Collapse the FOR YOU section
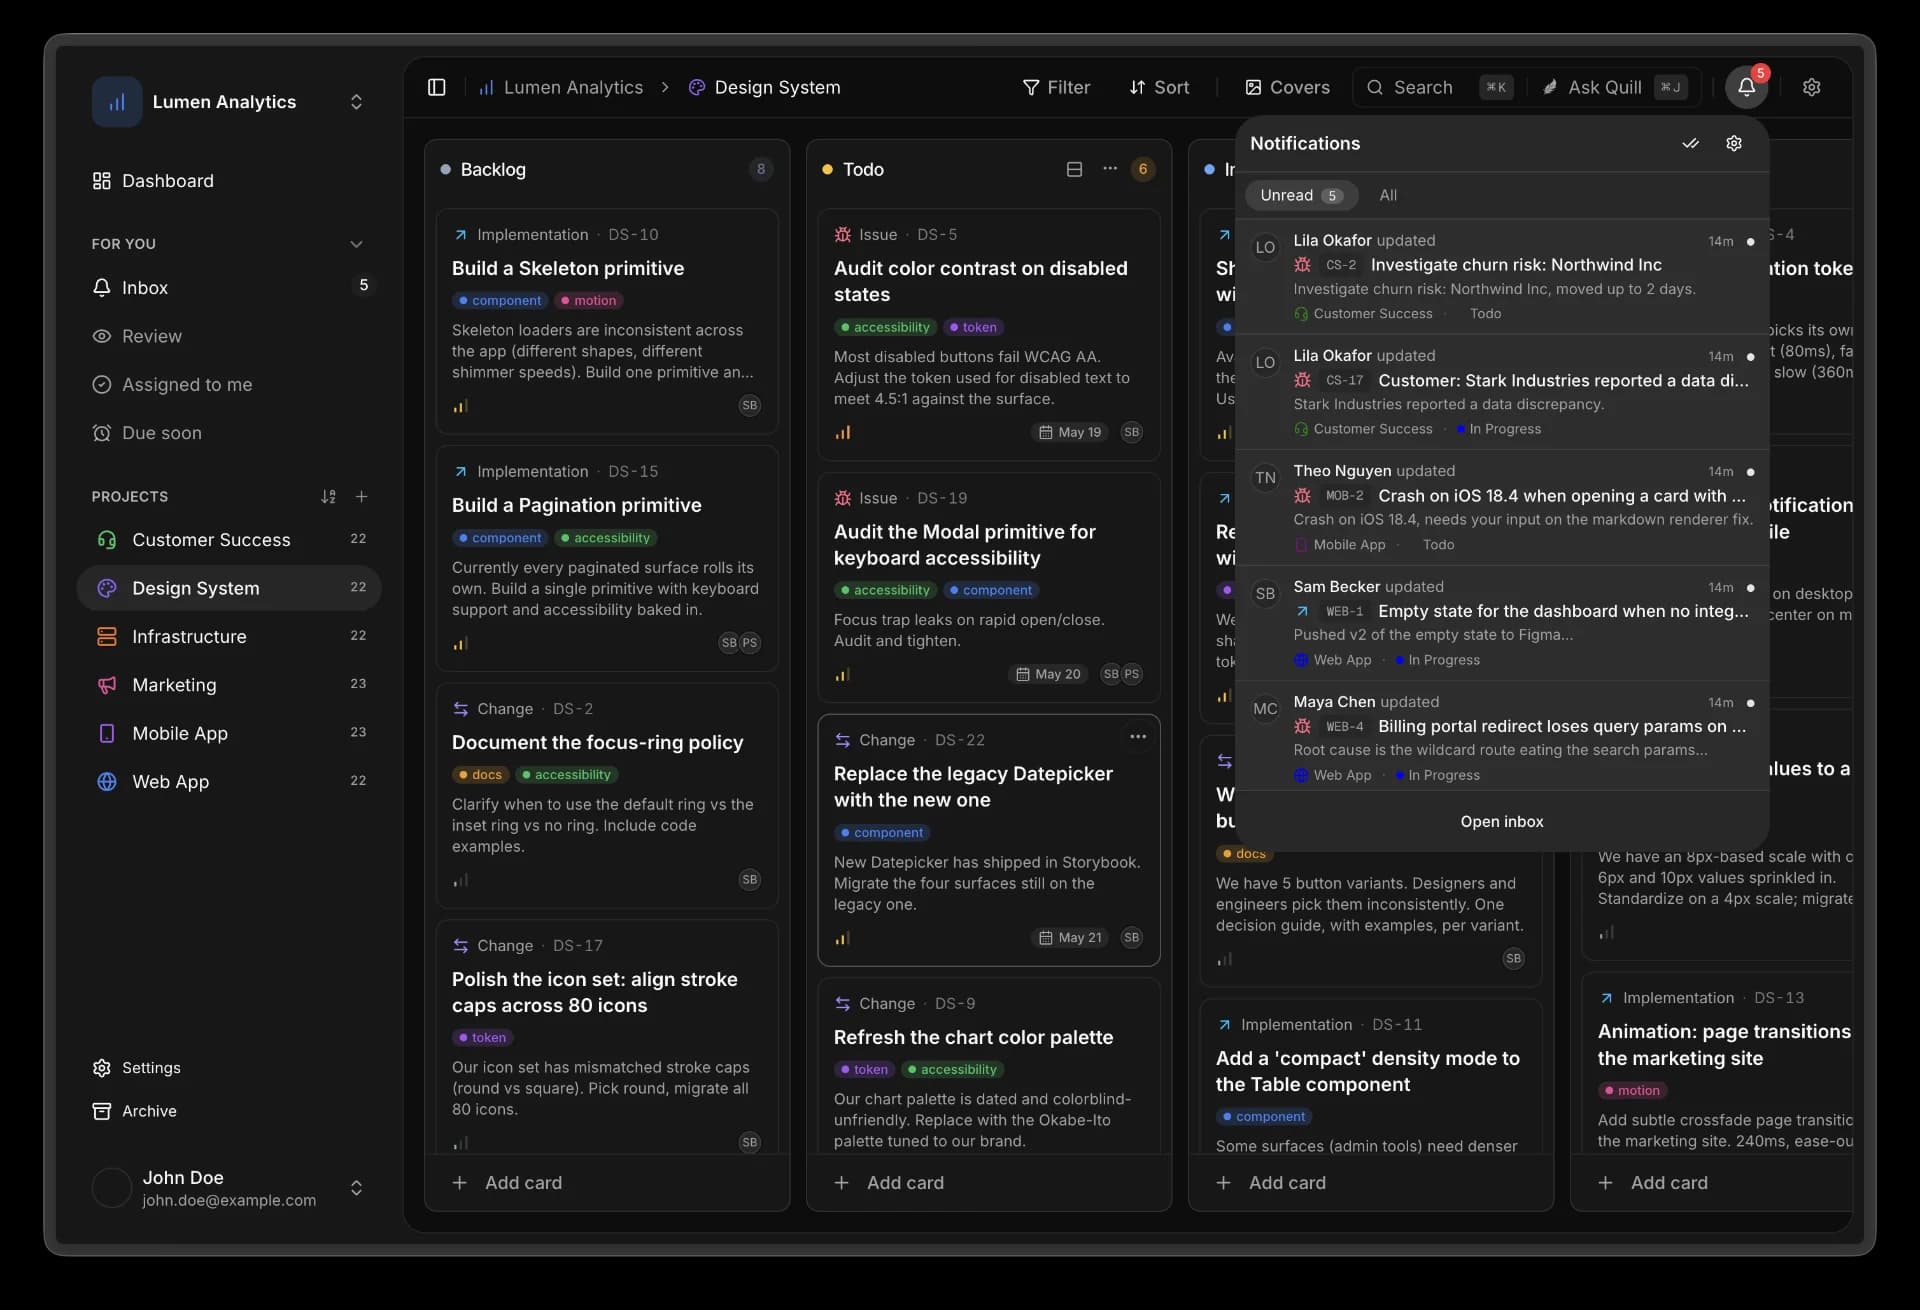Image resolution: width=1920 pixels, height=1310 pixels. [356, 244]
